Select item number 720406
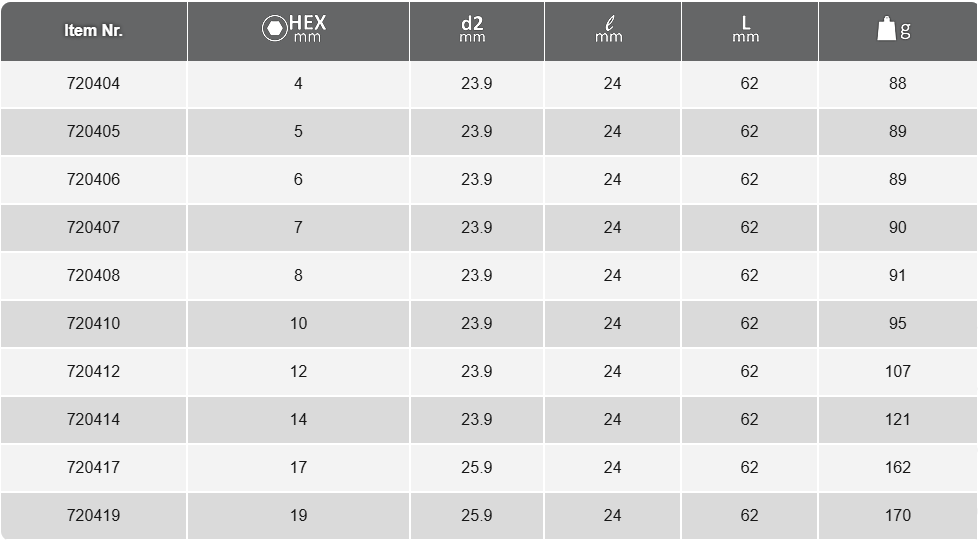This screenshot has height=540, width=978. pos(94,180)
